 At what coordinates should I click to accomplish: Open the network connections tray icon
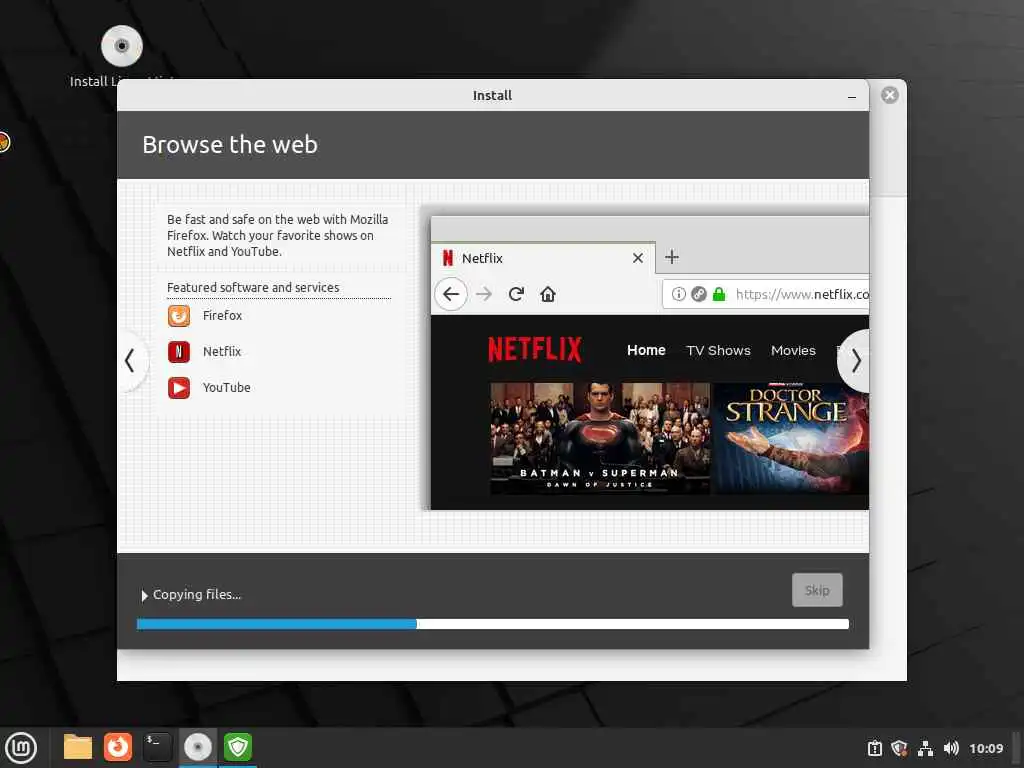925,748
